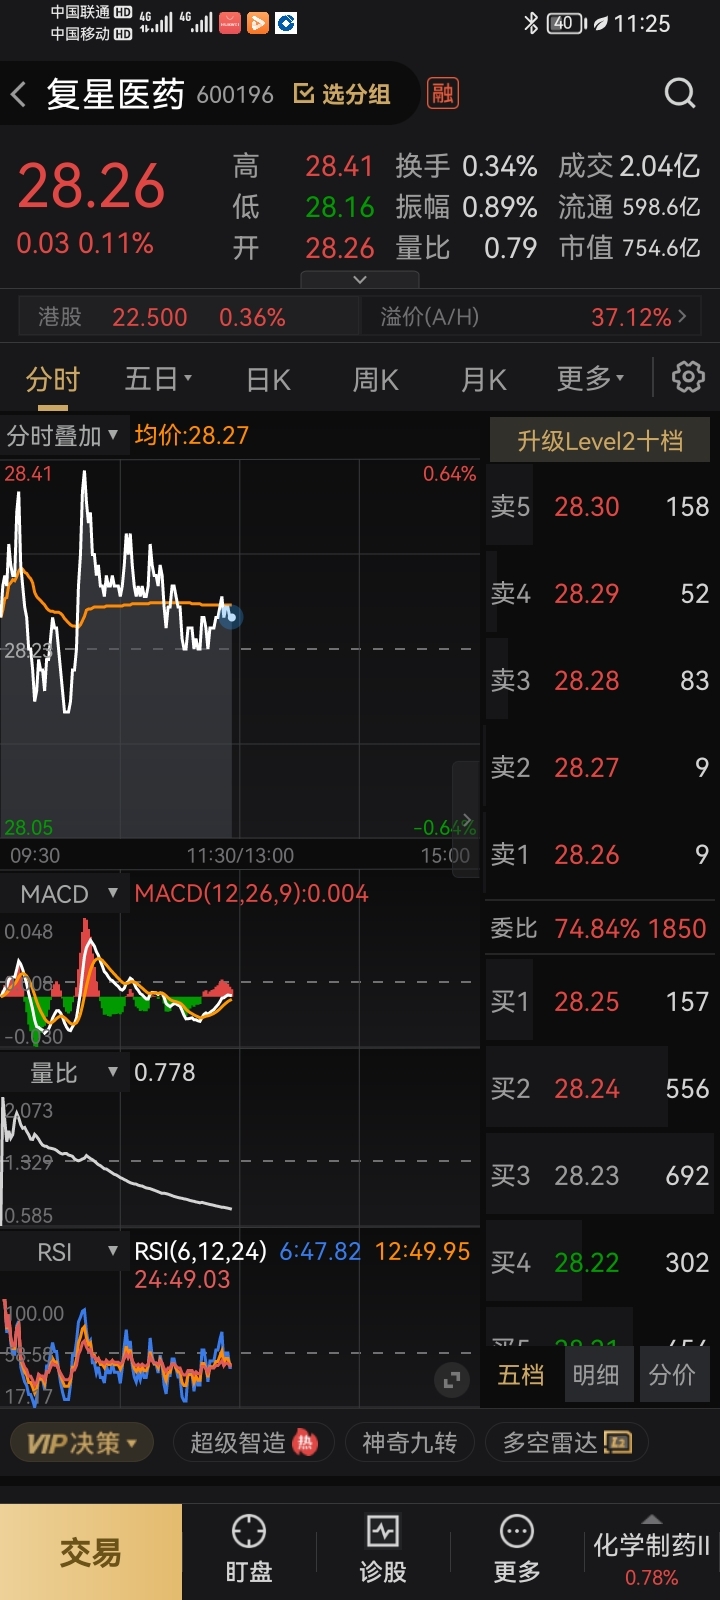Select 卖5 price 28.30 row
720x1600 pixels.
pos(600,507)
